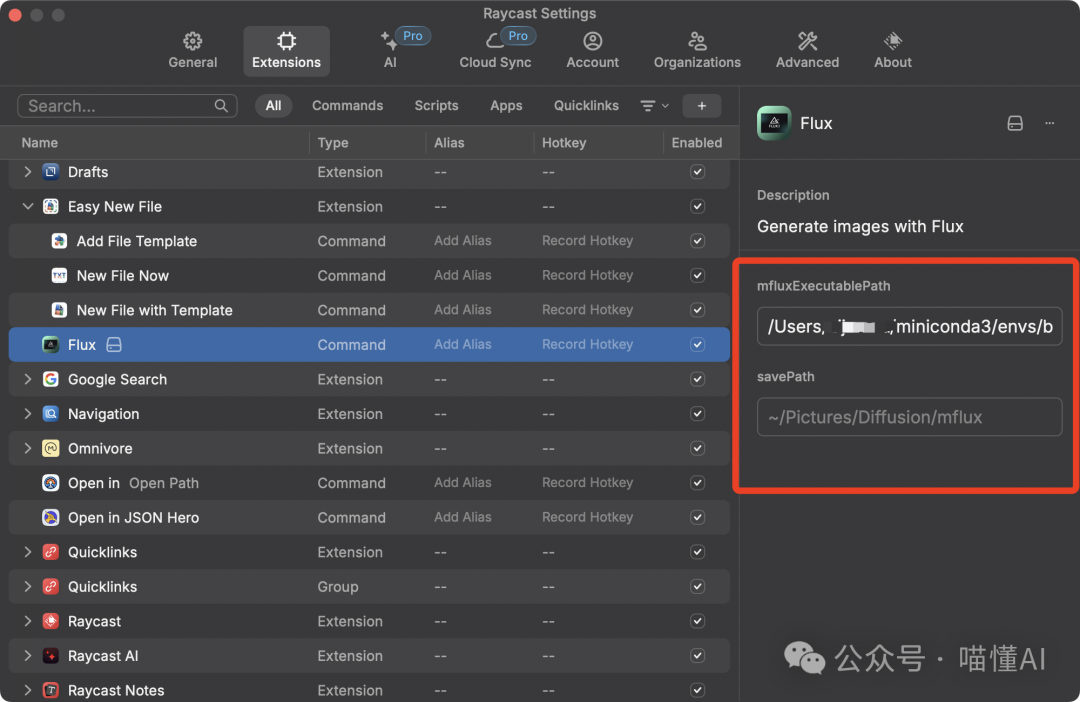Click the savePath input field
Image resolution: width=1080 pixels, height=702 pixels.
pyautogui.click(x=909, y=417)
